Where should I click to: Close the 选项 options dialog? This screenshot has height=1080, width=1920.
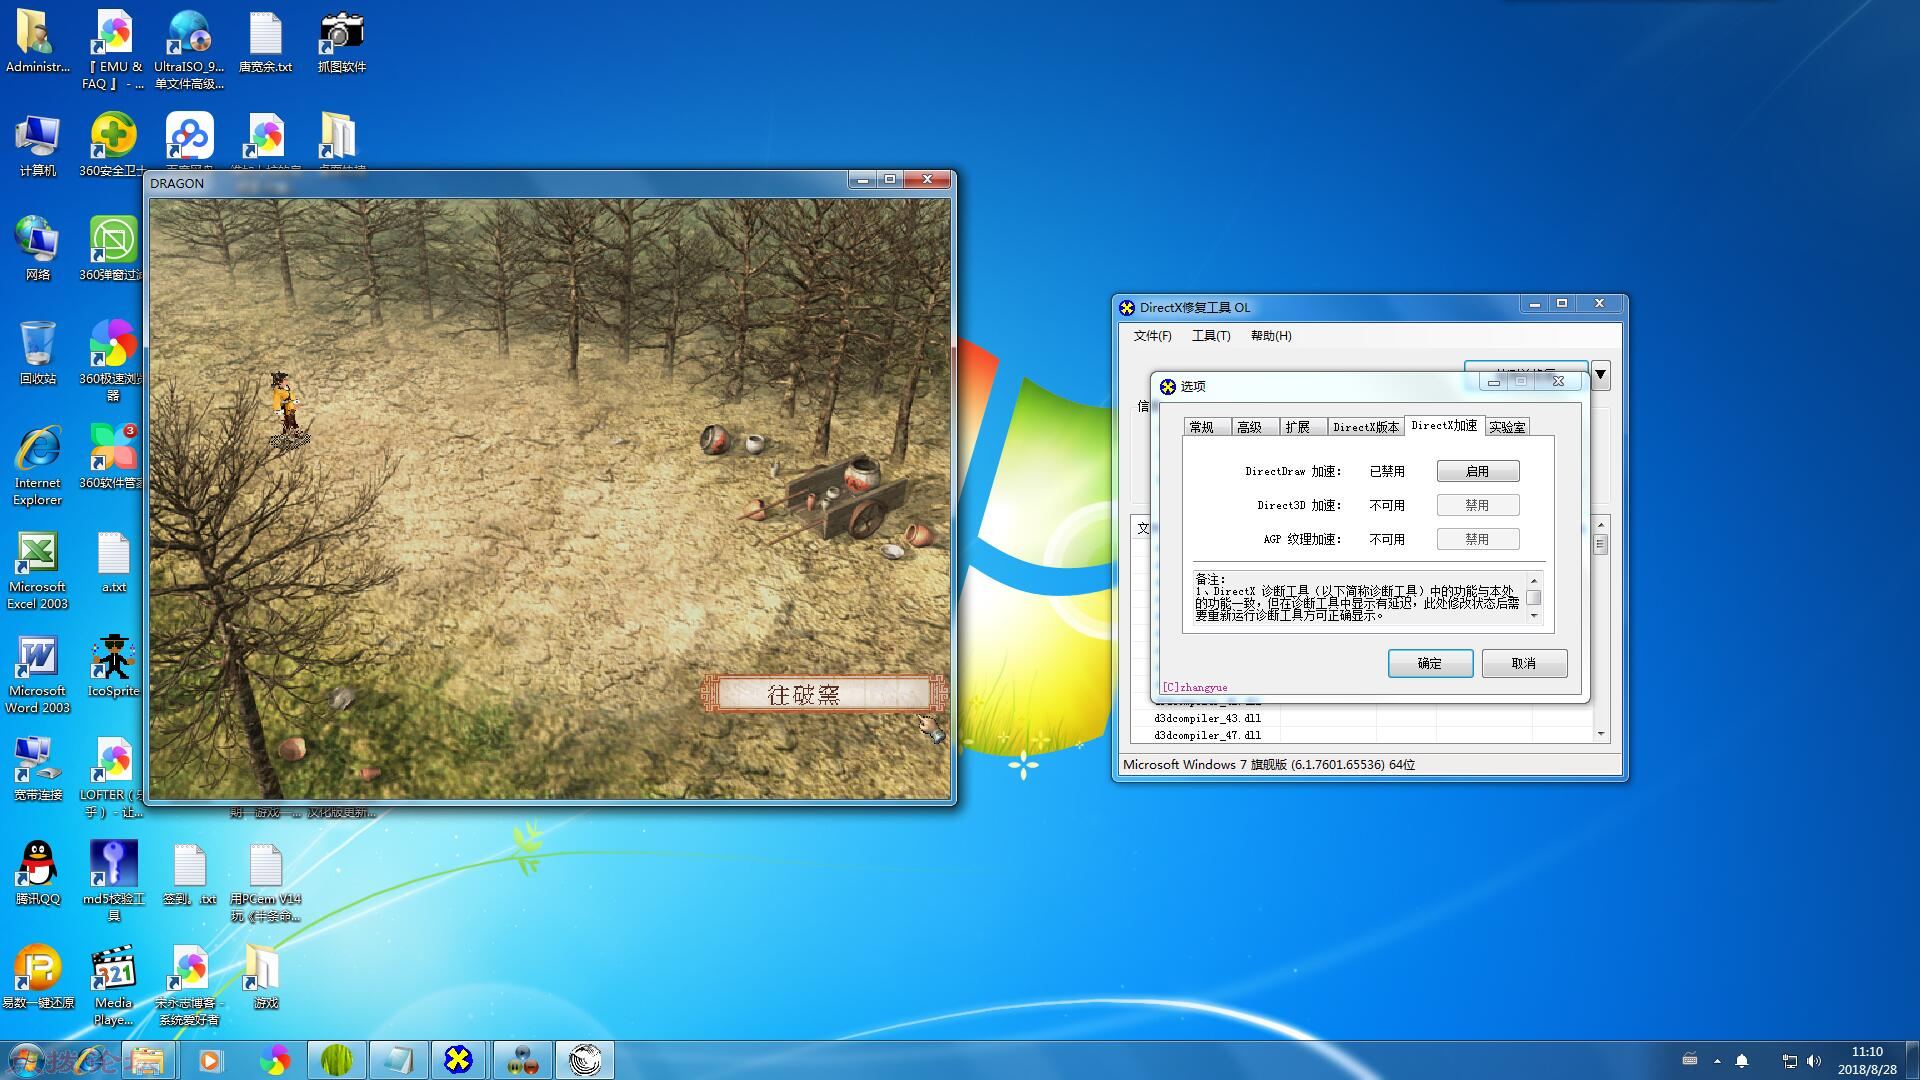click(x=1558, y=381)
